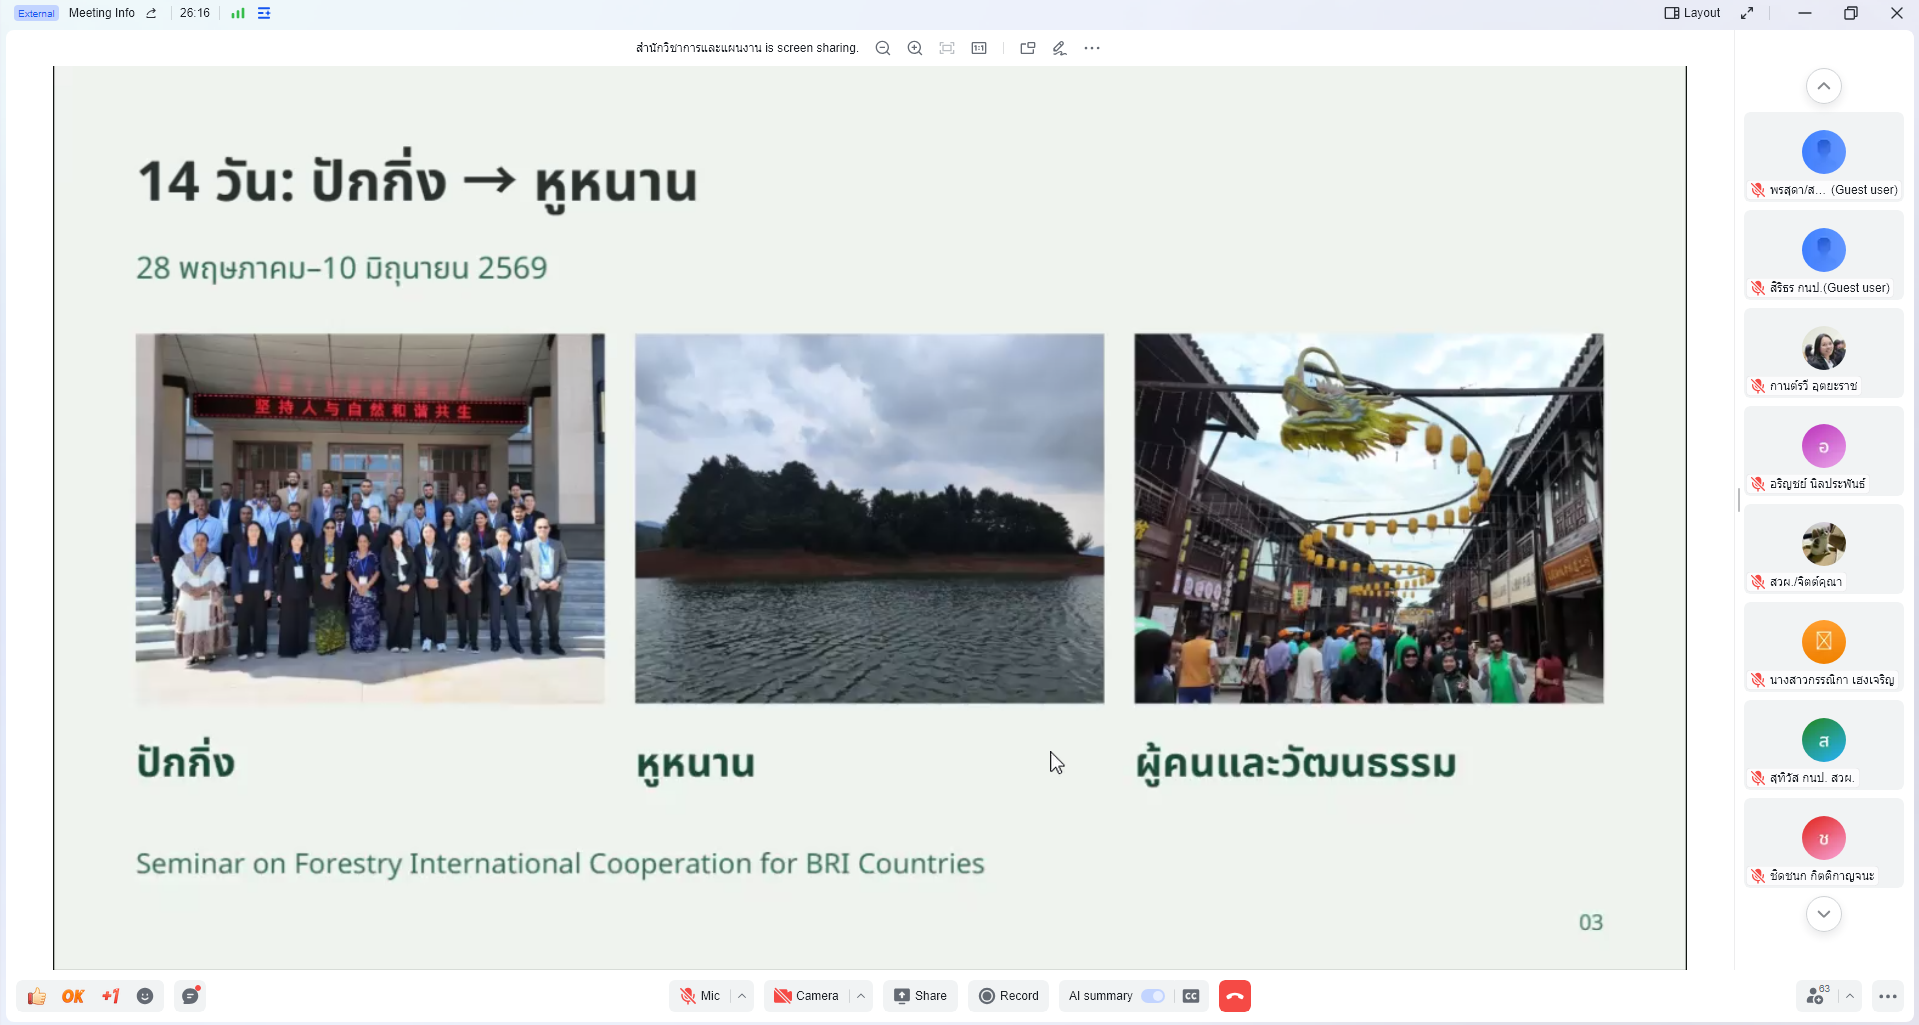Select participant tile นางสาวกรรณิกา เฮงเจริญ
The height and width of the screenshot is (1025, 1919).
(x=1824, y=647)
